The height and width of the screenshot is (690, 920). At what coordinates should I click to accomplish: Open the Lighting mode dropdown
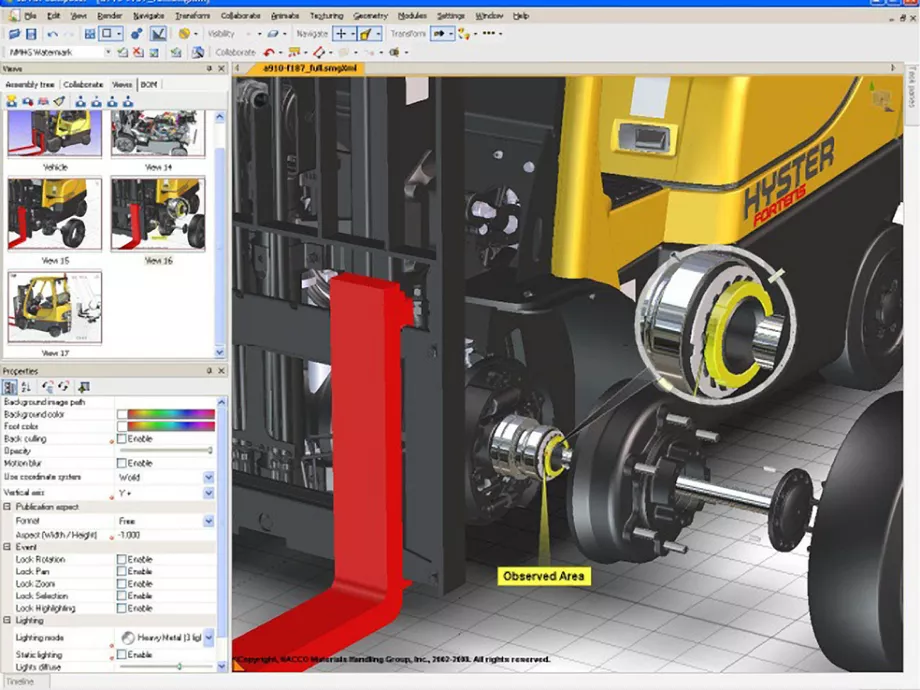pyautogui.click(x=209, y=637)
